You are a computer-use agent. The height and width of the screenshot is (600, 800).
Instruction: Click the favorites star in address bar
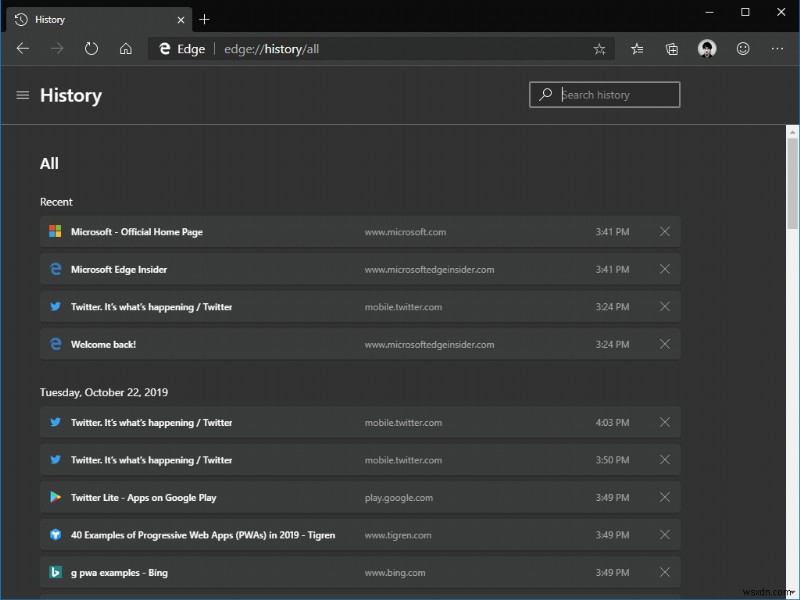pyautogui.click(x=599, y=48)
